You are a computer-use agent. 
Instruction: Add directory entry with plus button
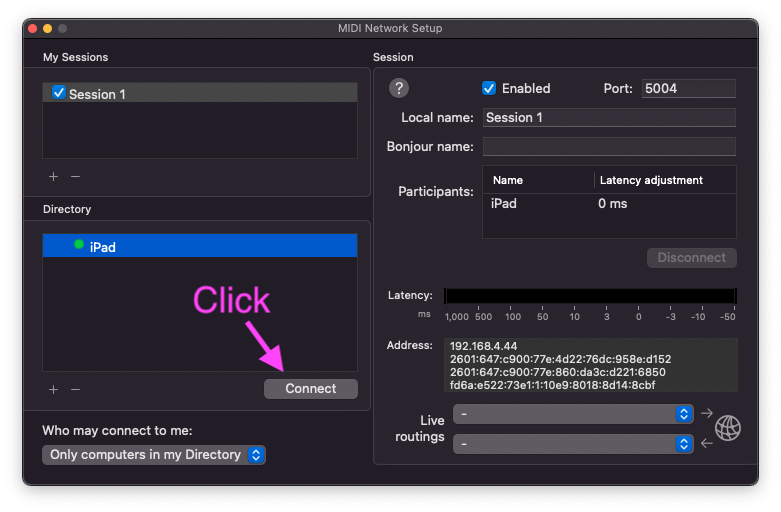53,389
